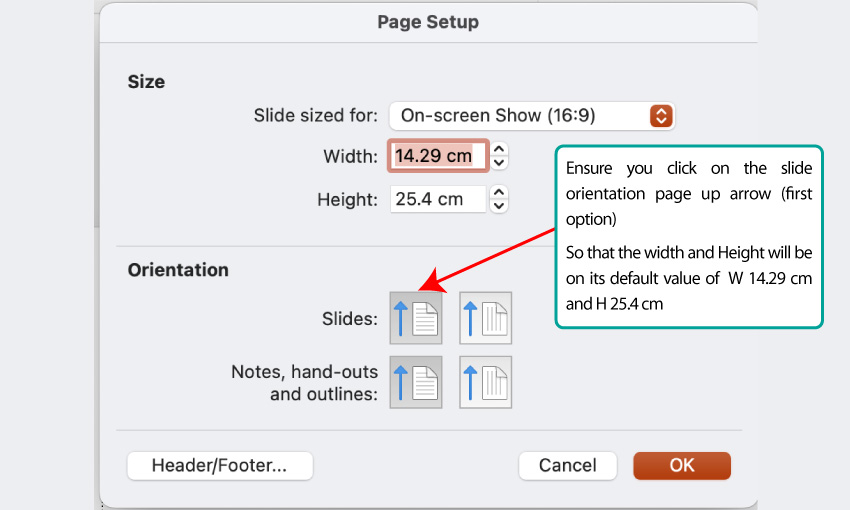Increase Height with the up stepper arrow
This screenshot has height=510, width=850.
[499, 192]
